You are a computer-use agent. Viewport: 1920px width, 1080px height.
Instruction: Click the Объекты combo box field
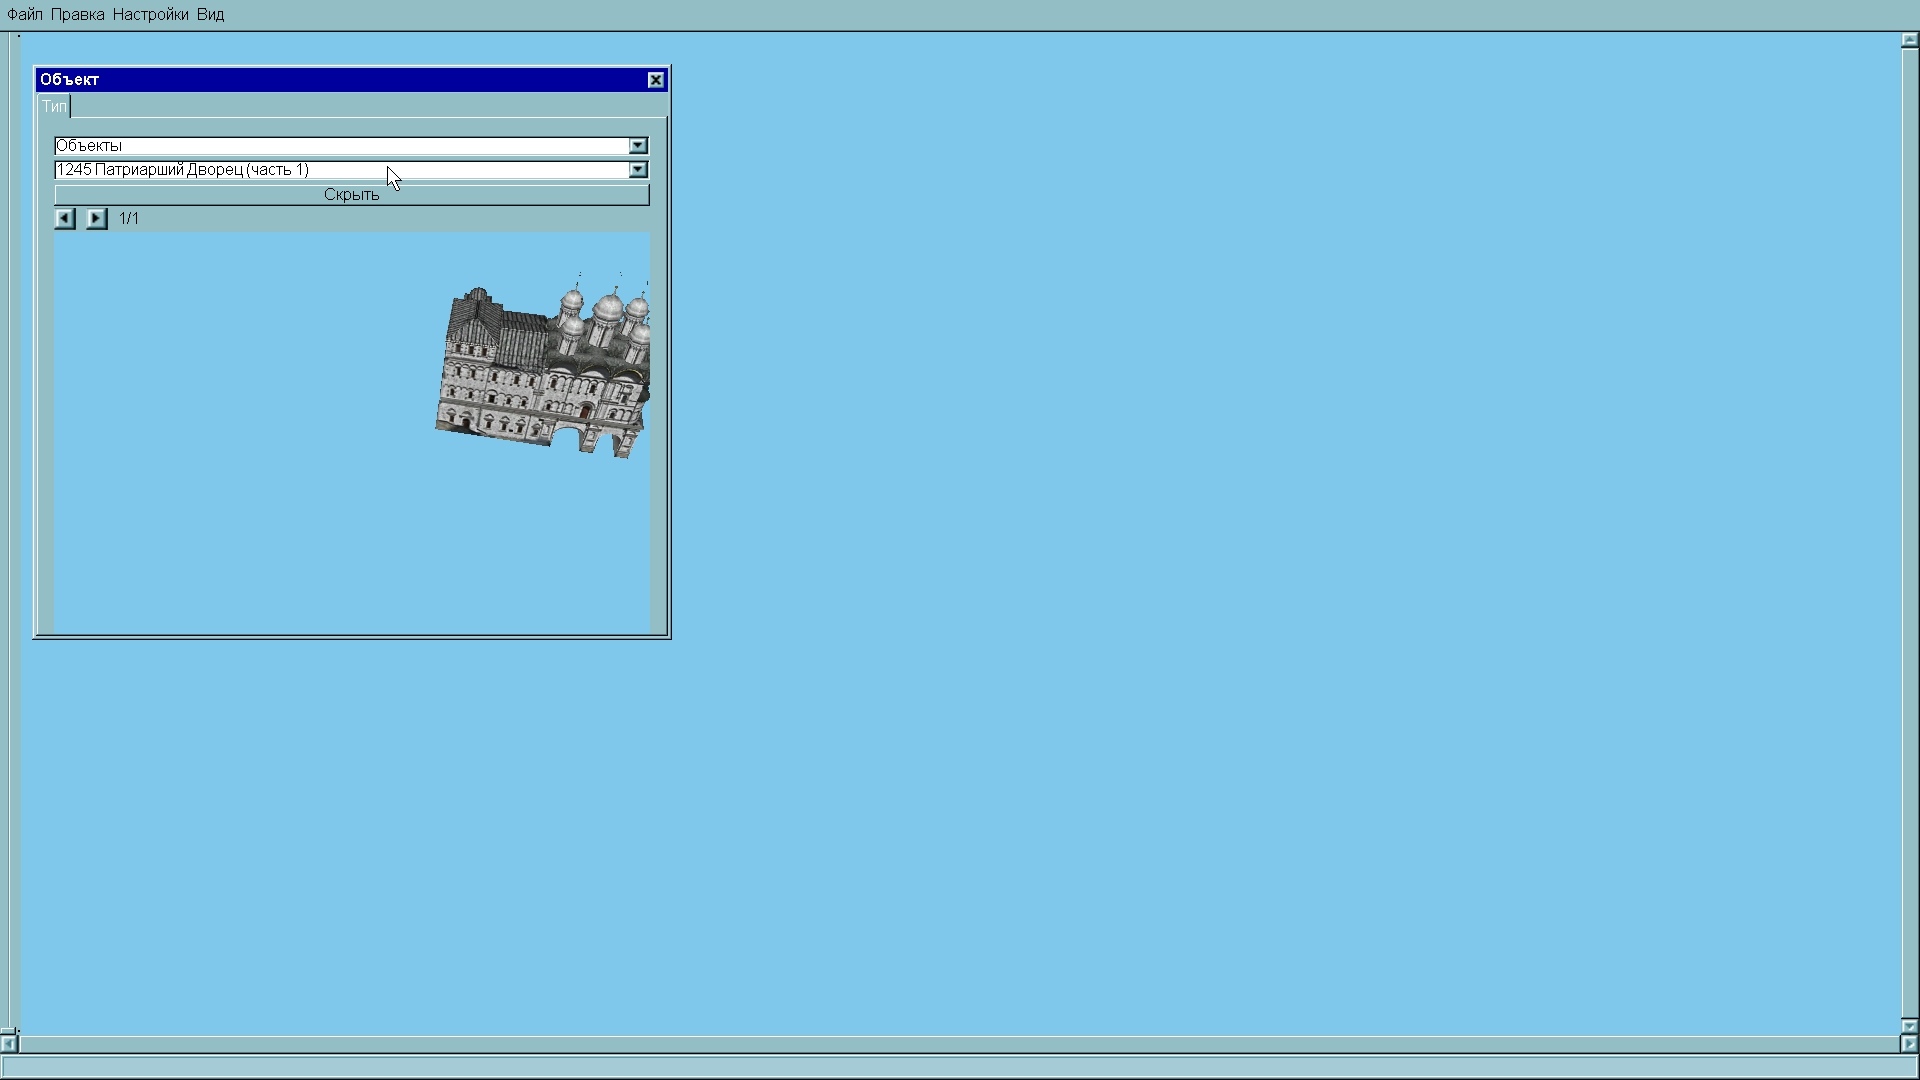[340, 146]
